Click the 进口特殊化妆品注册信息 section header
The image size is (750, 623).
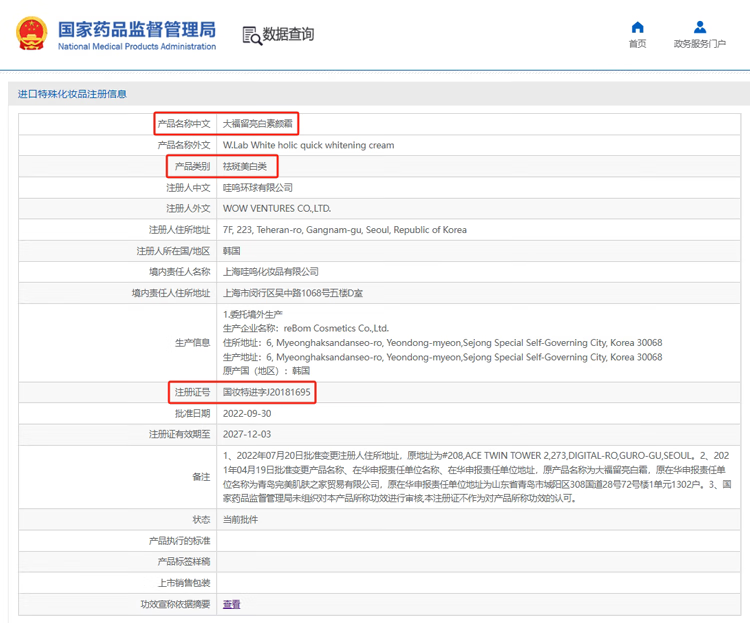pyautogui.click(x=72, y=94)
